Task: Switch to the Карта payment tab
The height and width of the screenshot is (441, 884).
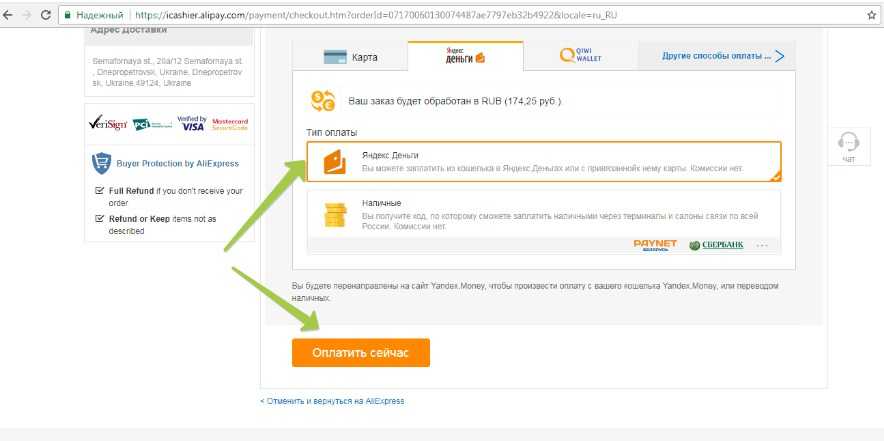Action: [350, 57]
